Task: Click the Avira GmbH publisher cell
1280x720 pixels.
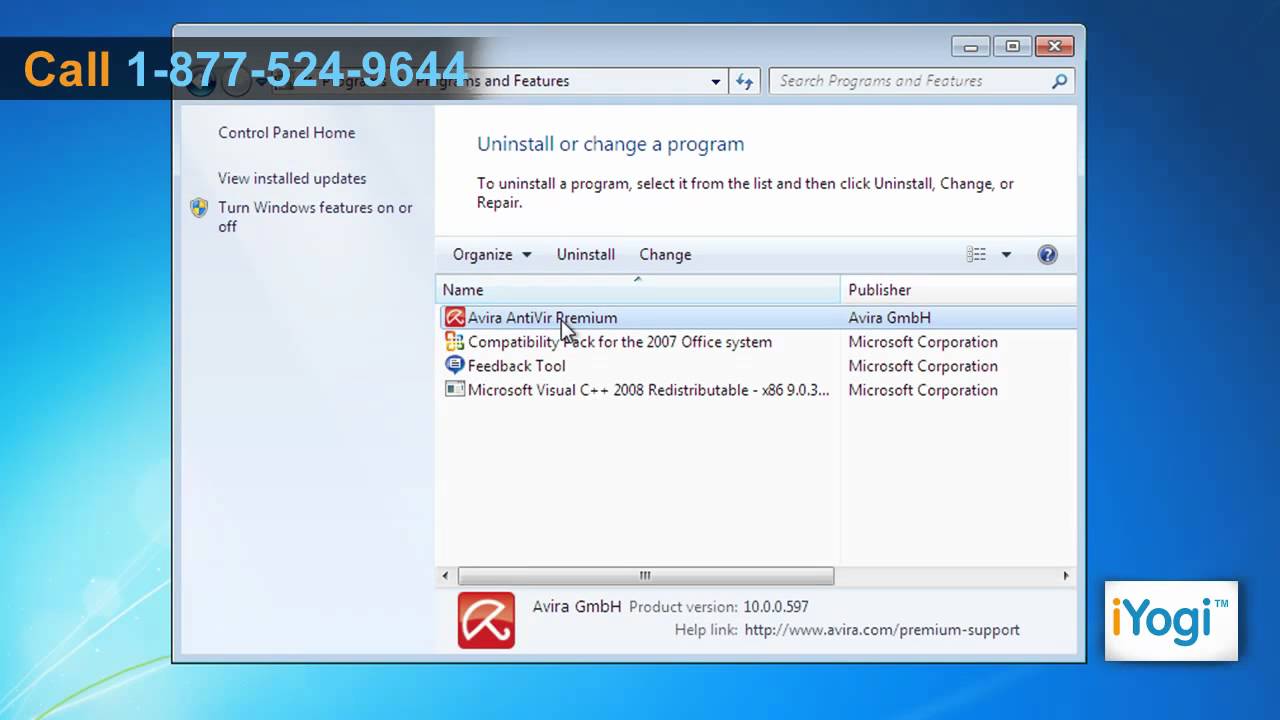Action: point(889,317)
